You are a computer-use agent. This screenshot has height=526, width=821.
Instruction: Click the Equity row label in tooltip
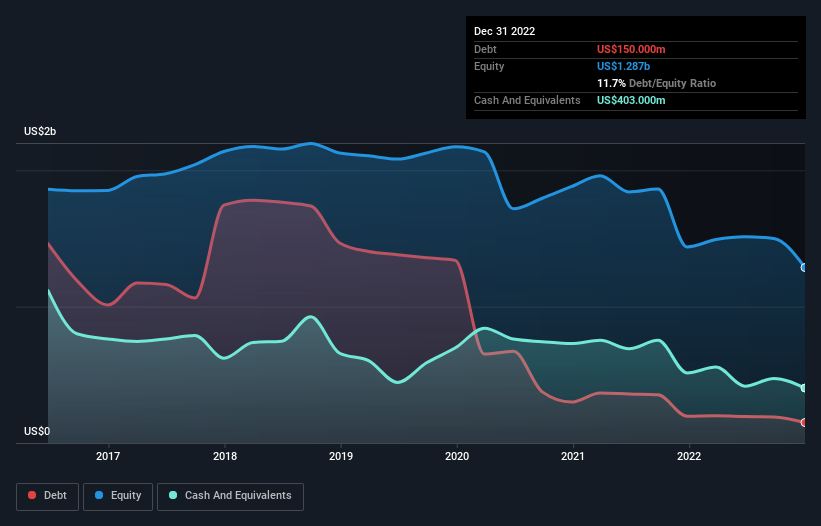[489, 66]
